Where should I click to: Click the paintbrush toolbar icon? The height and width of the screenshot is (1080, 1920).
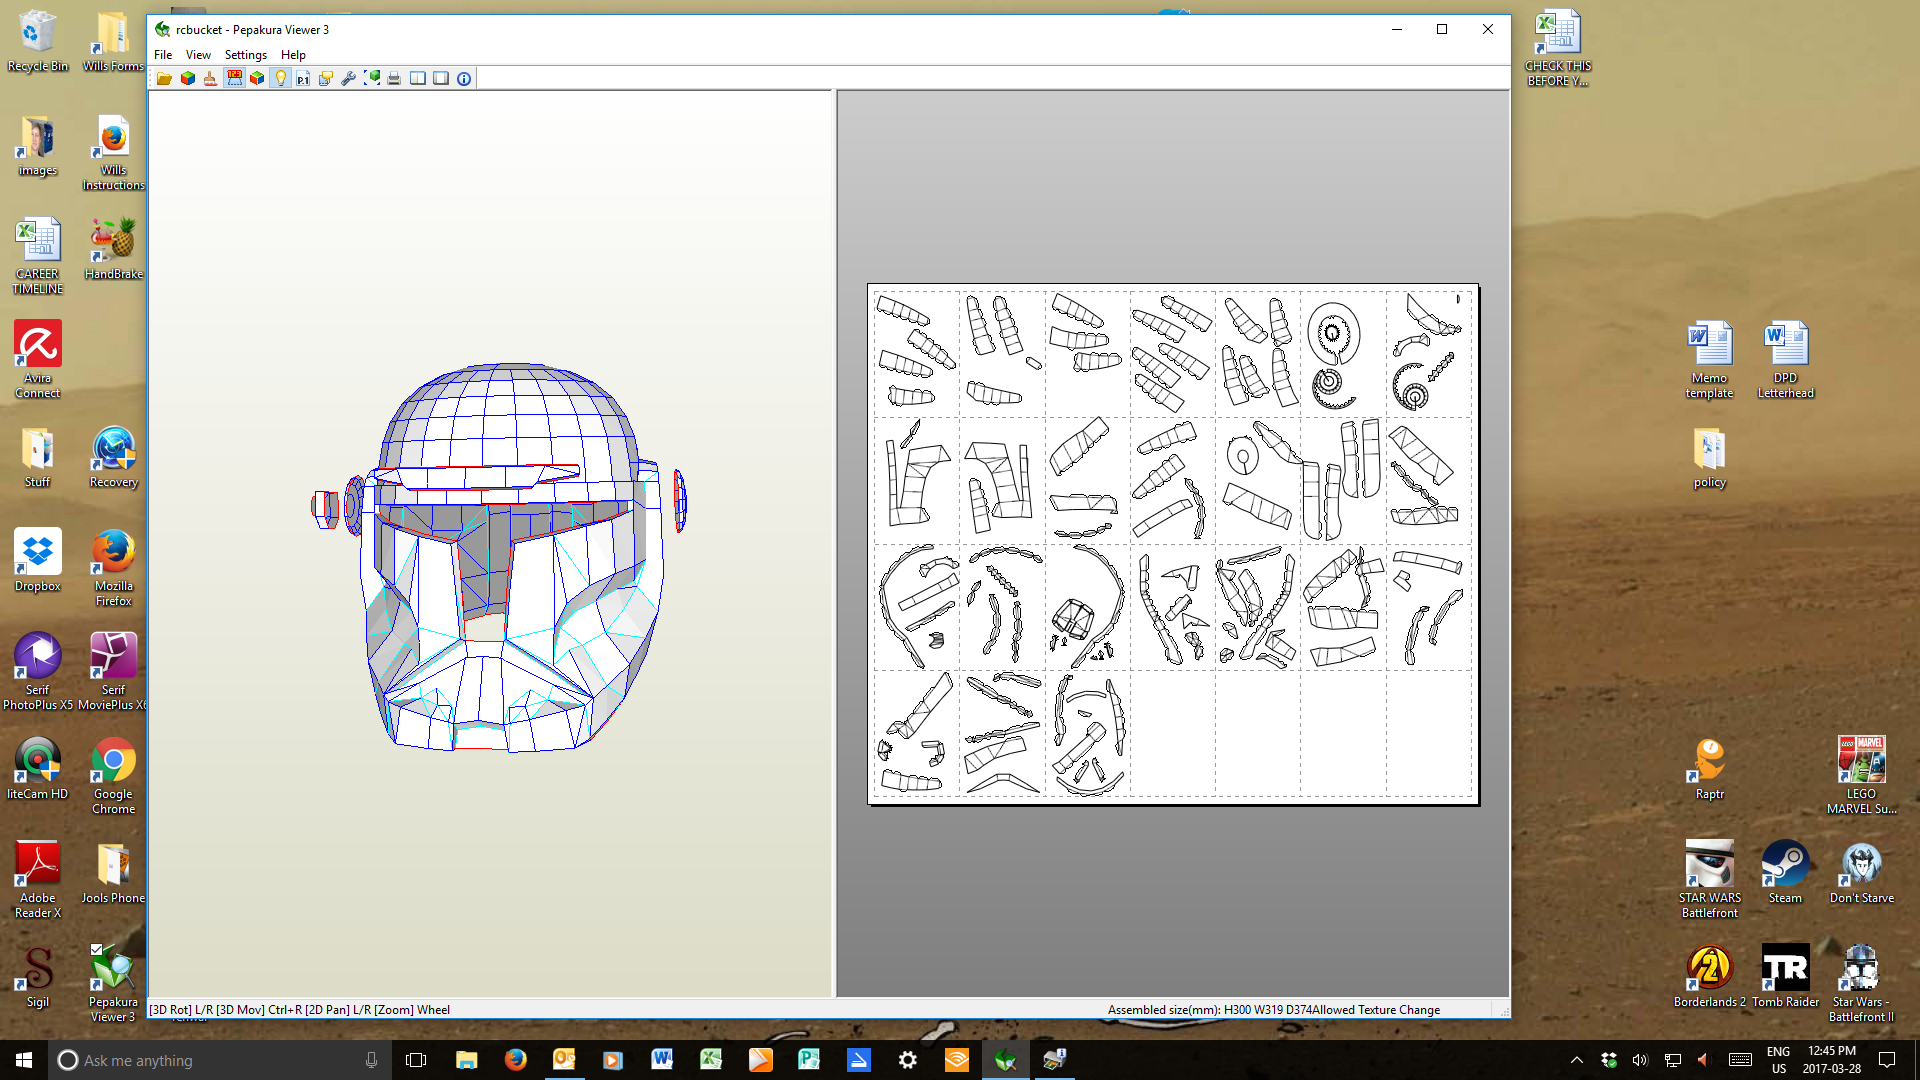[x=210, y=78]
